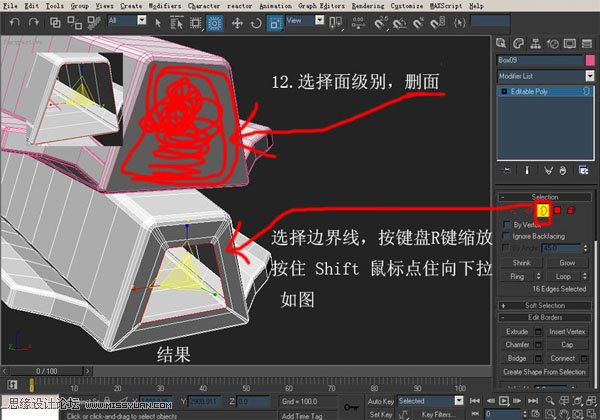Choose the Select Object arrow tool
This screenshot has height=420, width=600.
pos(158,23)
